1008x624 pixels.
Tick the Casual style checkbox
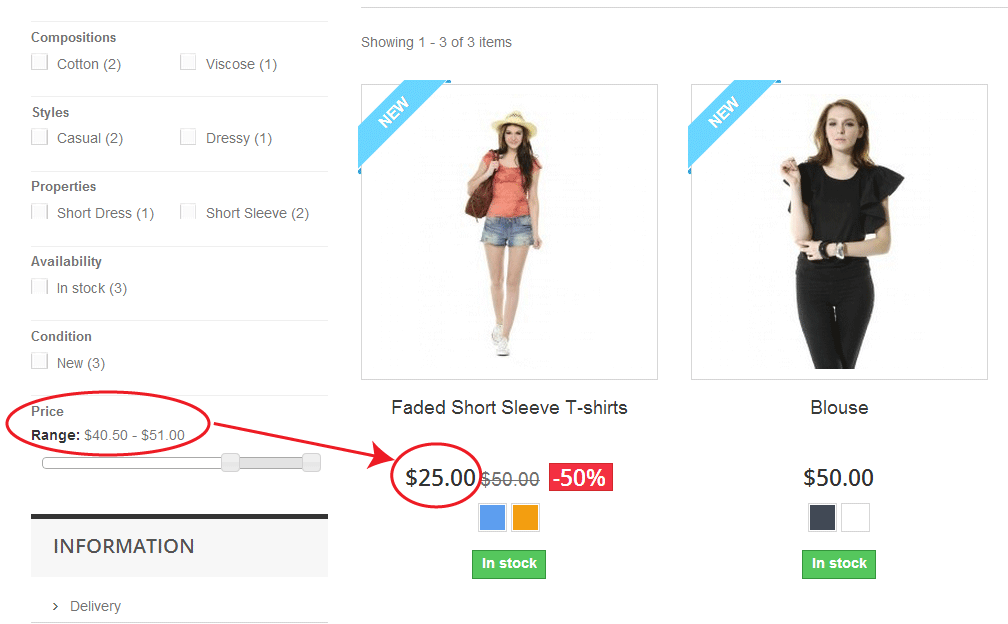pyautogui.click(x=40, y=137)
